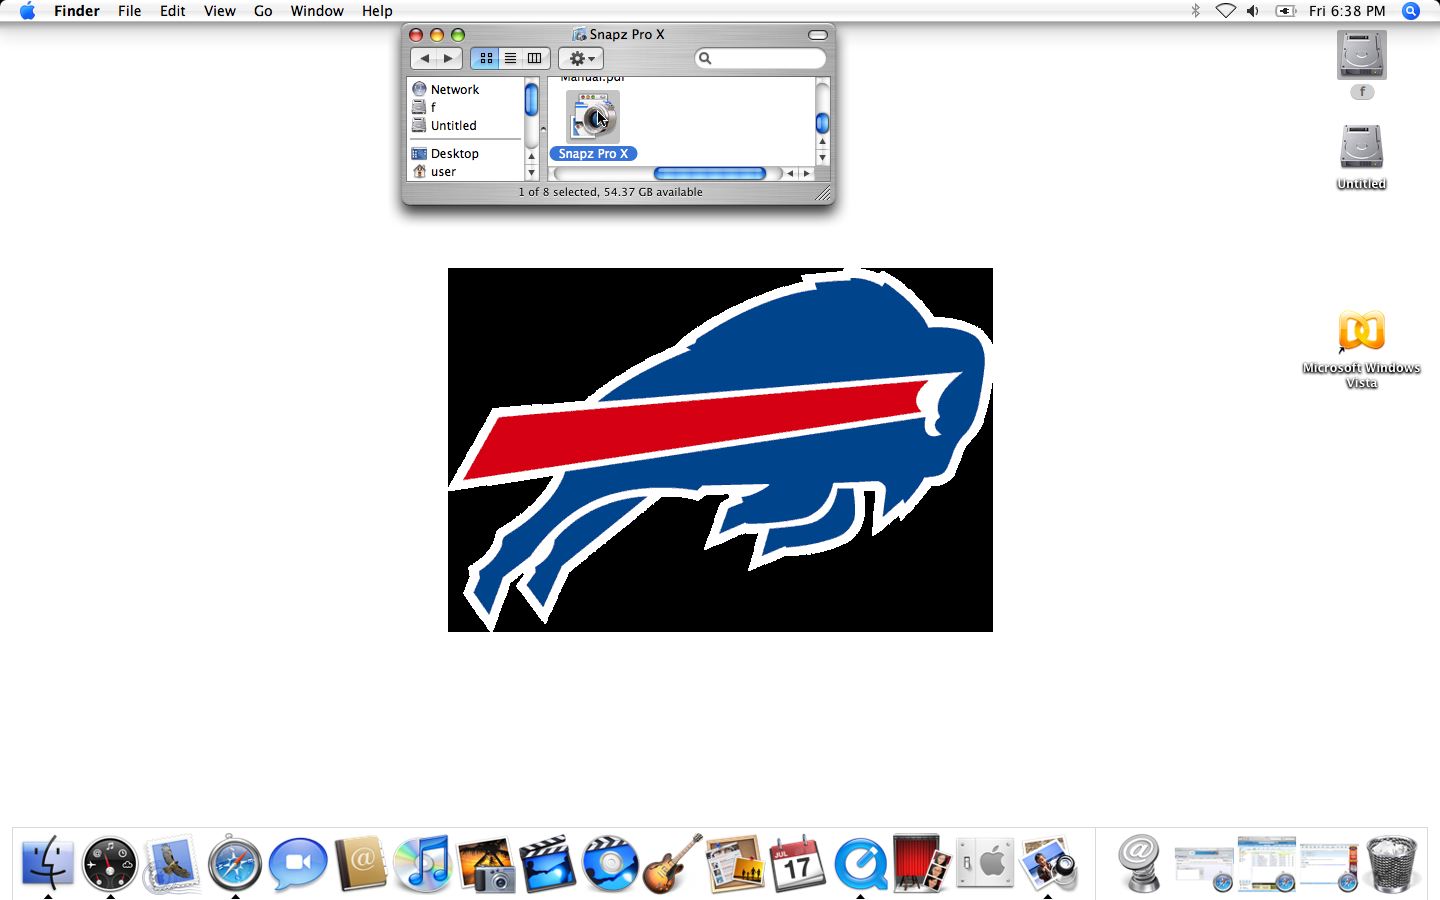This screenshot has width=1440, height=900.
Task: Open the File menu
Action: [x=129, y=11]
